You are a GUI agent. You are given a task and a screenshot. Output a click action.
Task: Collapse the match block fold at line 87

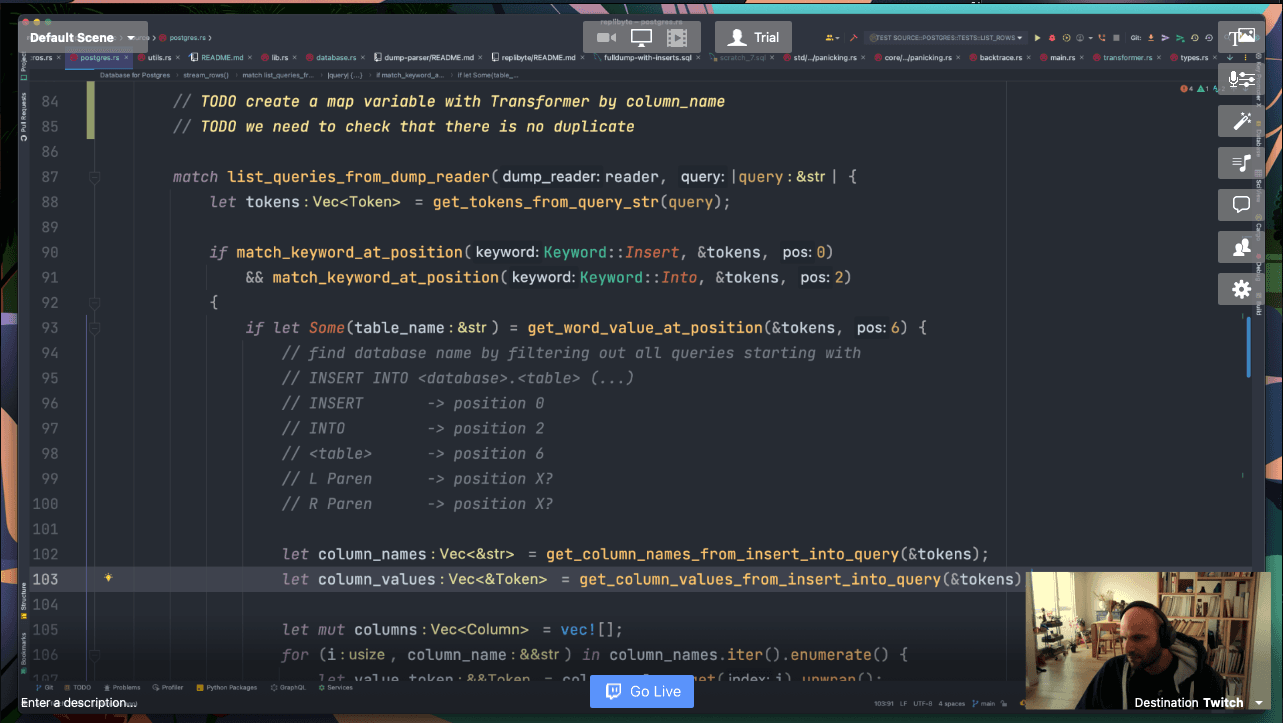click(x=93, y=177)
